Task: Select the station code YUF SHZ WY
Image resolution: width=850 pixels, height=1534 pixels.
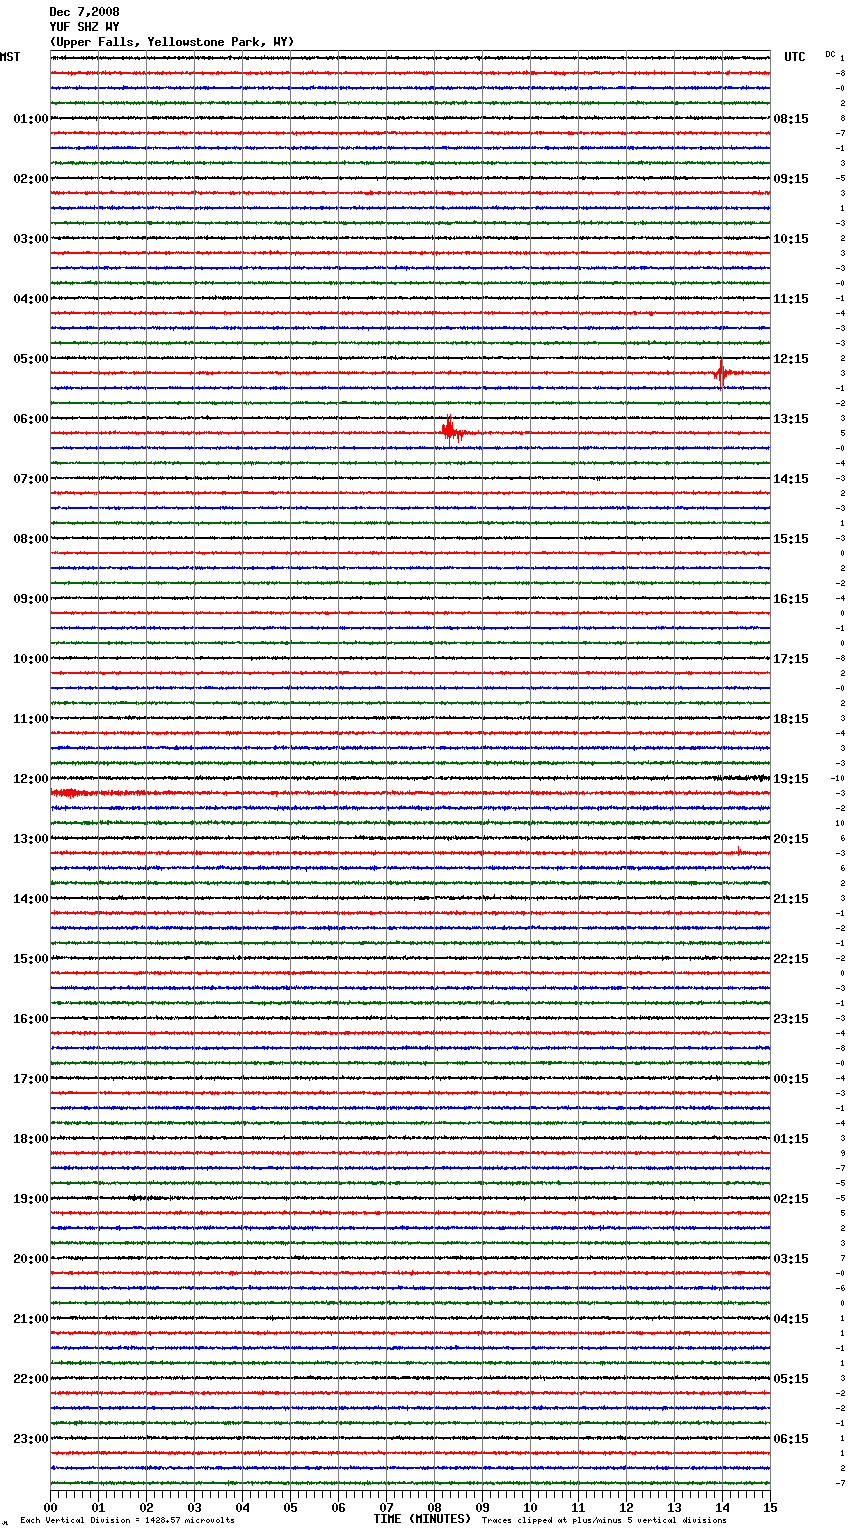Action: 84,27
